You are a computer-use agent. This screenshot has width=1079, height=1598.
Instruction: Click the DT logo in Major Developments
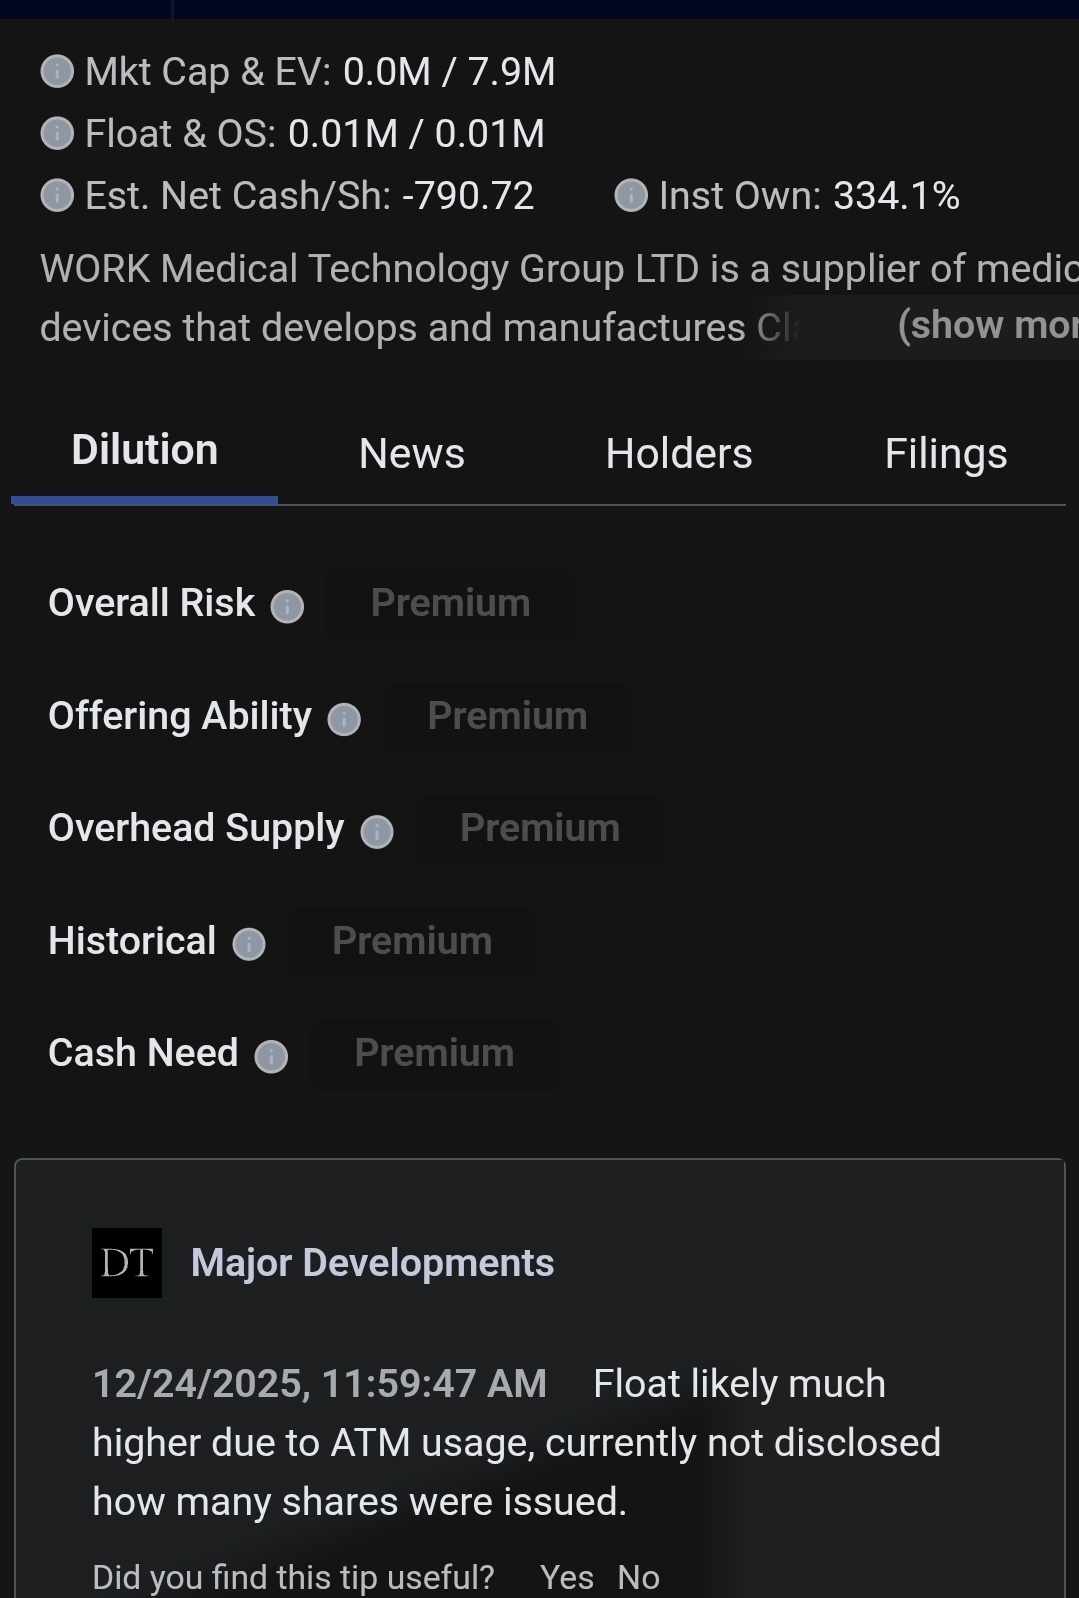click(x=127, y=1263)
